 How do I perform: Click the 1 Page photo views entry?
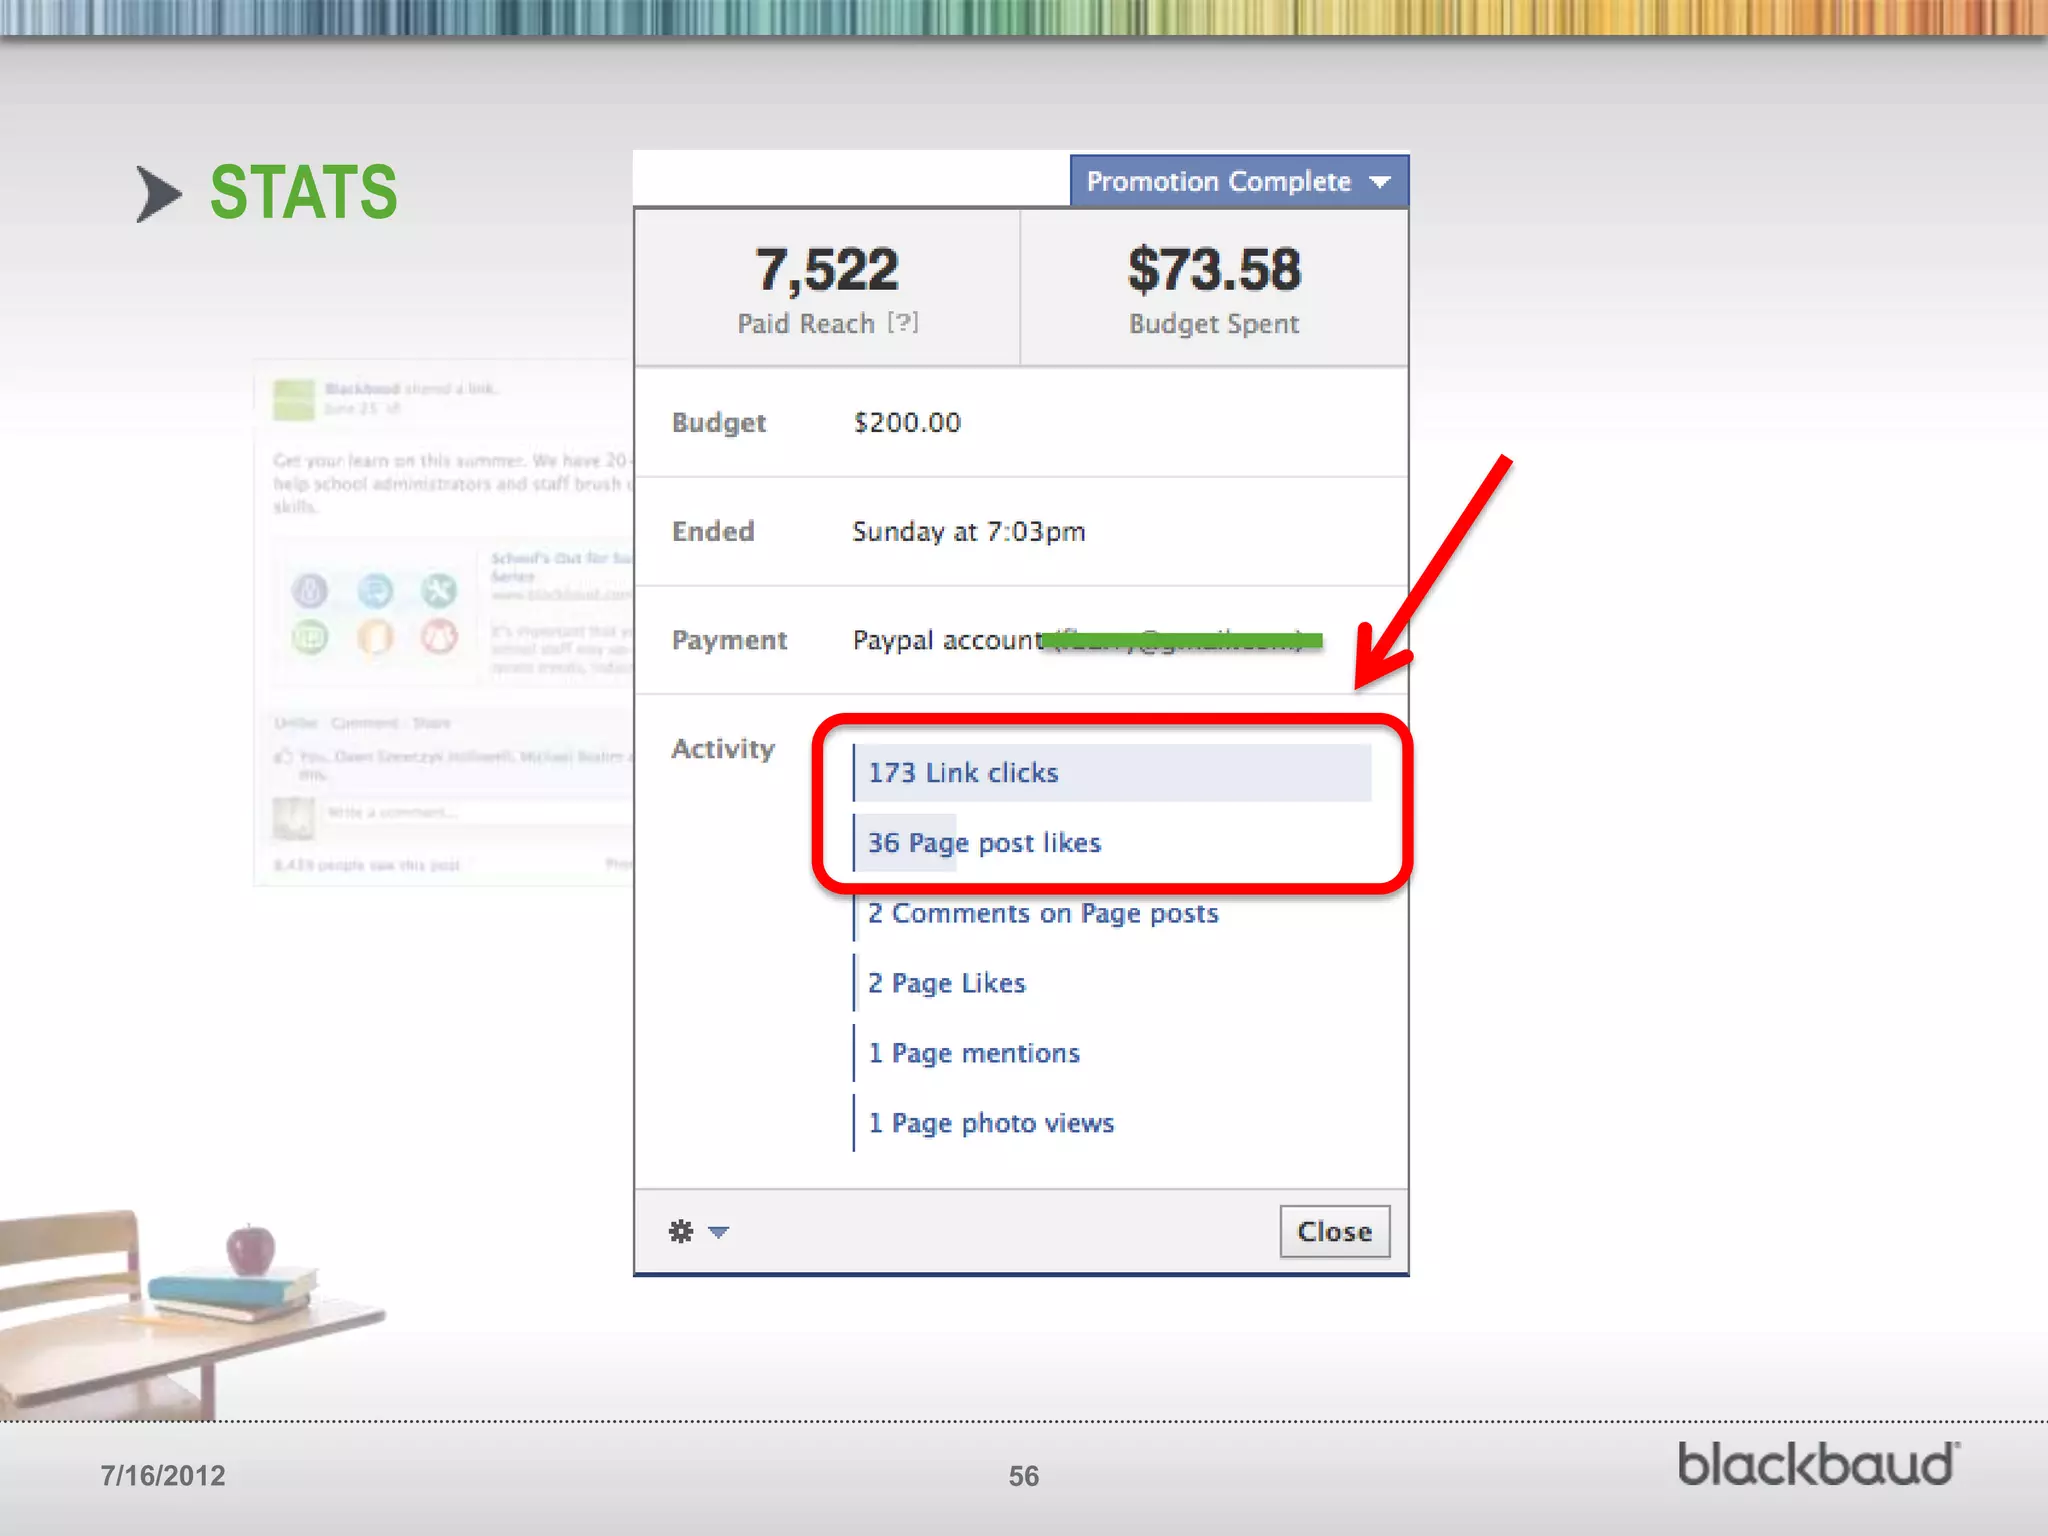[991, 1123]
